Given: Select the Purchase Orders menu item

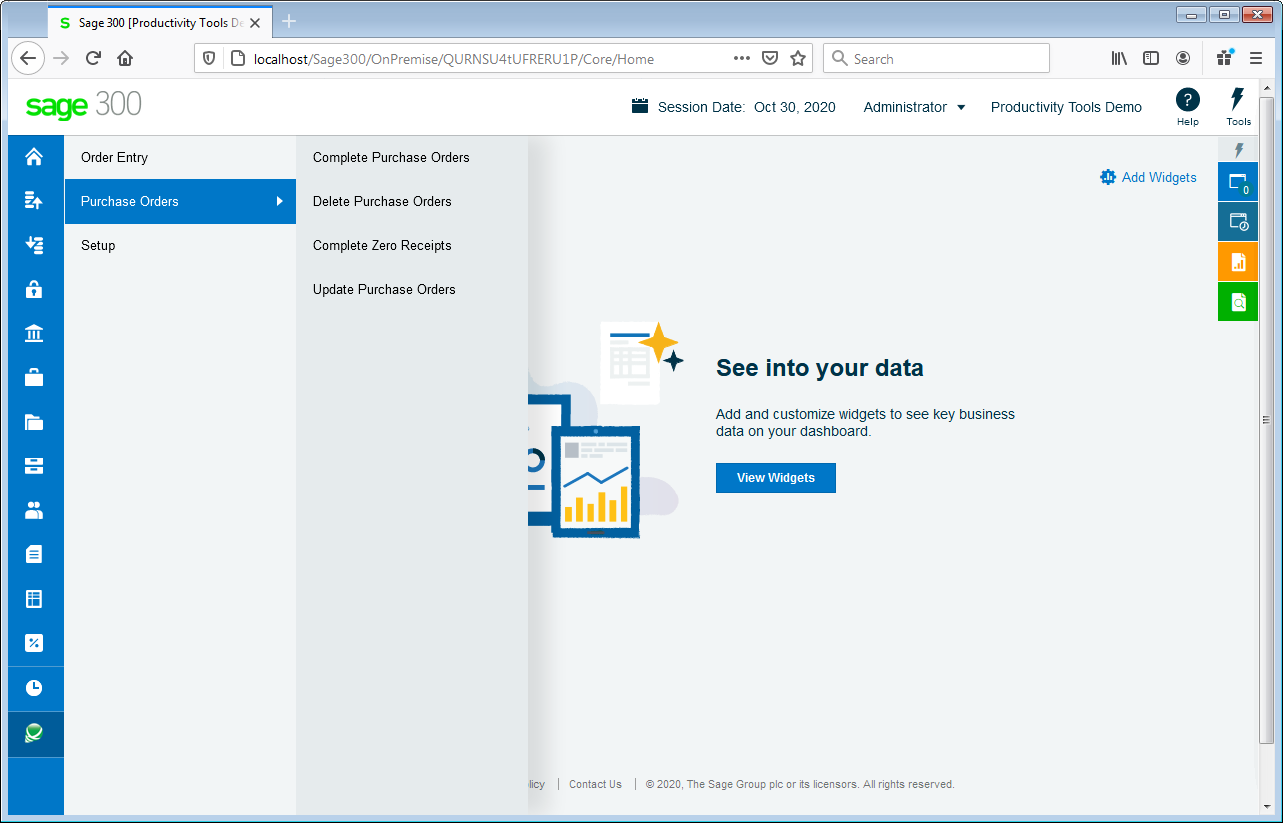Looking at the screenshot, I should tap(180, 201).
